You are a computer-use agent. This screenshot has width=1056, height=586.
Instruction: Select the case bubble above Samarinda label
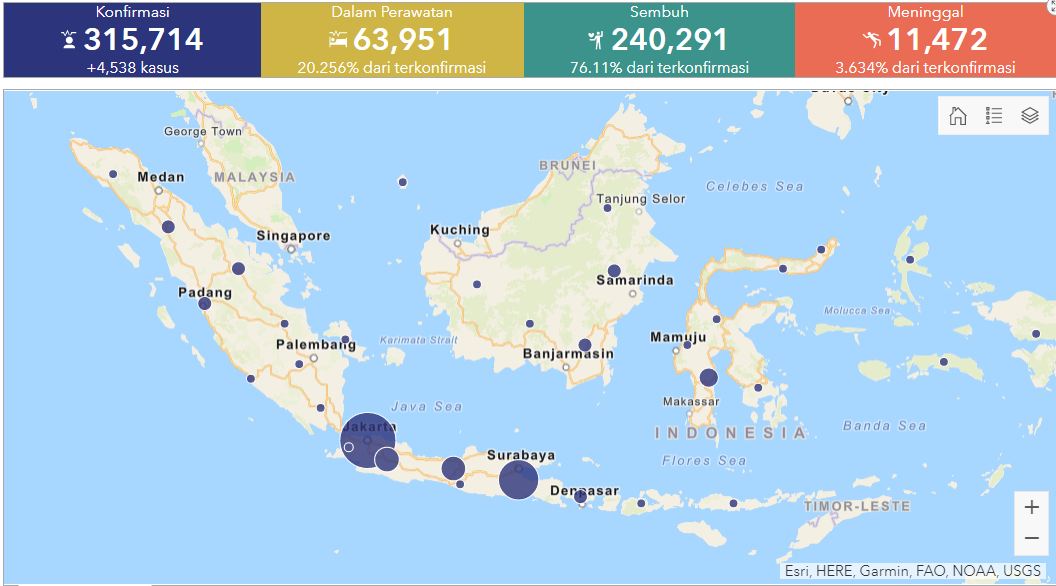click(x=614, y=271)
